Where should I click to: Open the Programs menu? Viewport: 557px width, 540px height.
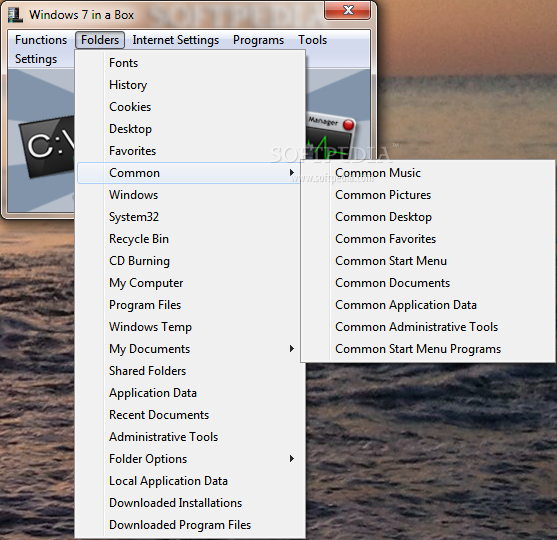(x=258, y=40)
